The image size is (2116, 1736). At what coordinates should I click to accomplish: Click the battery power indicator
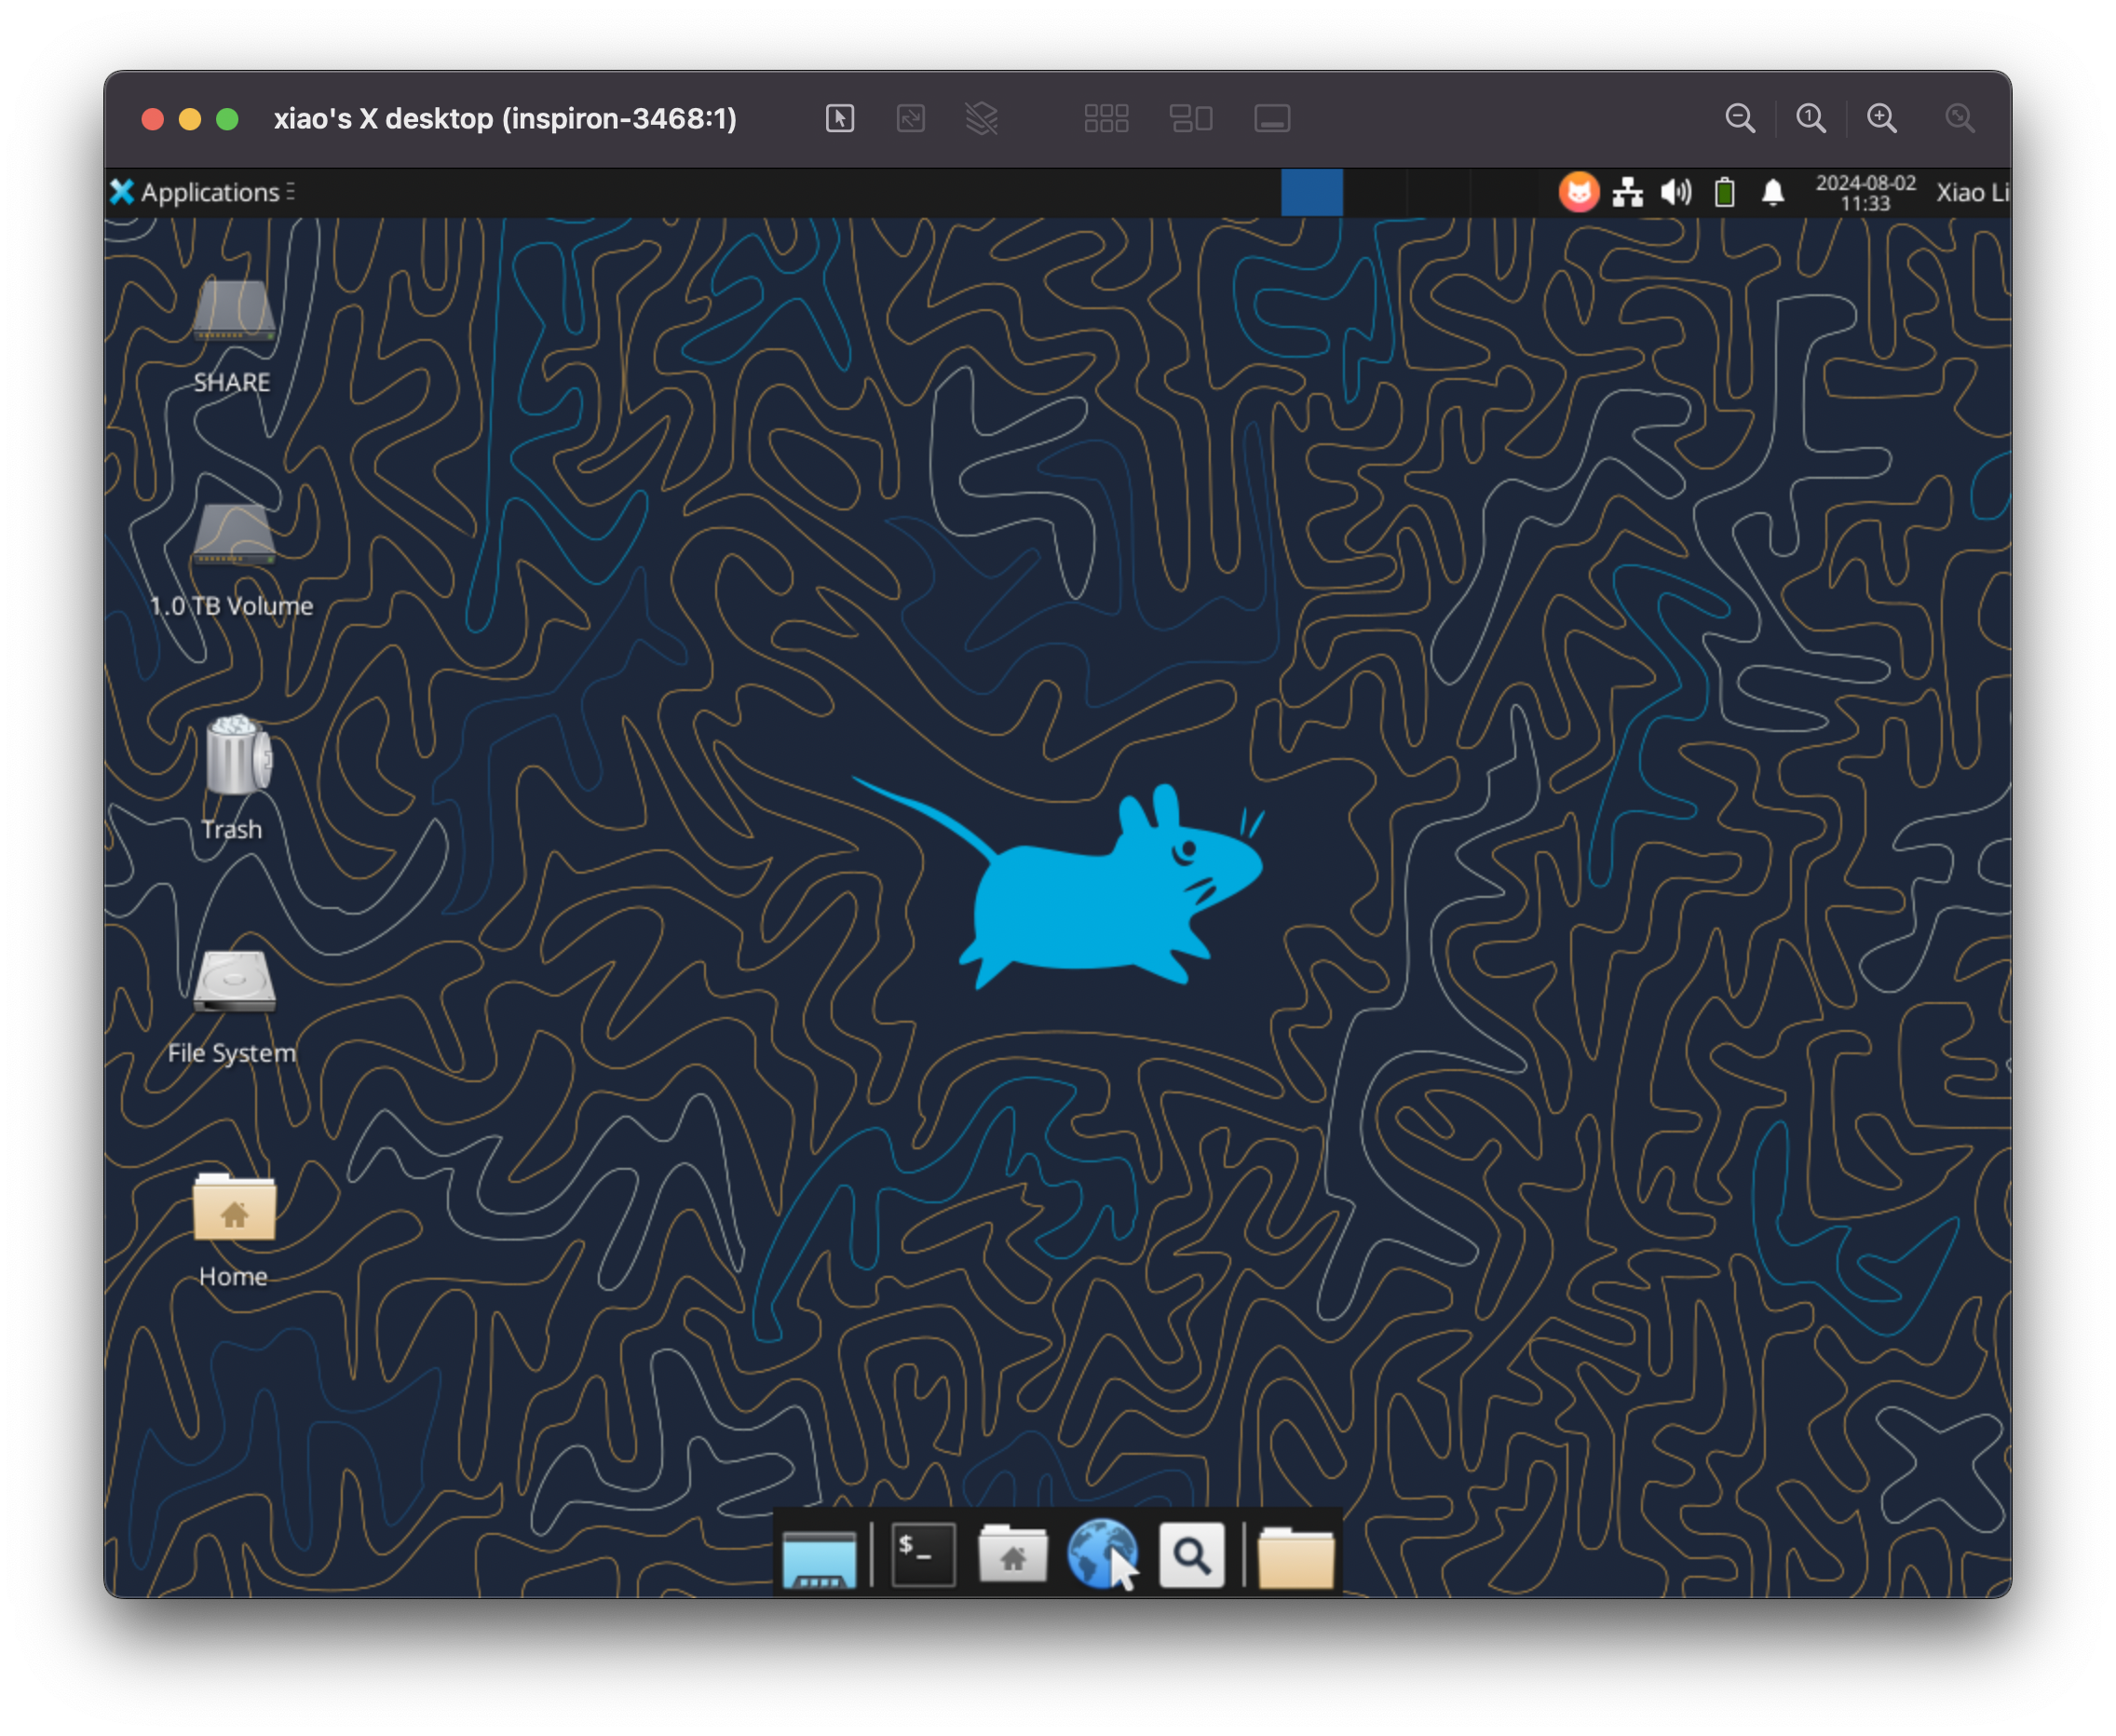[x=1724, y=192]
